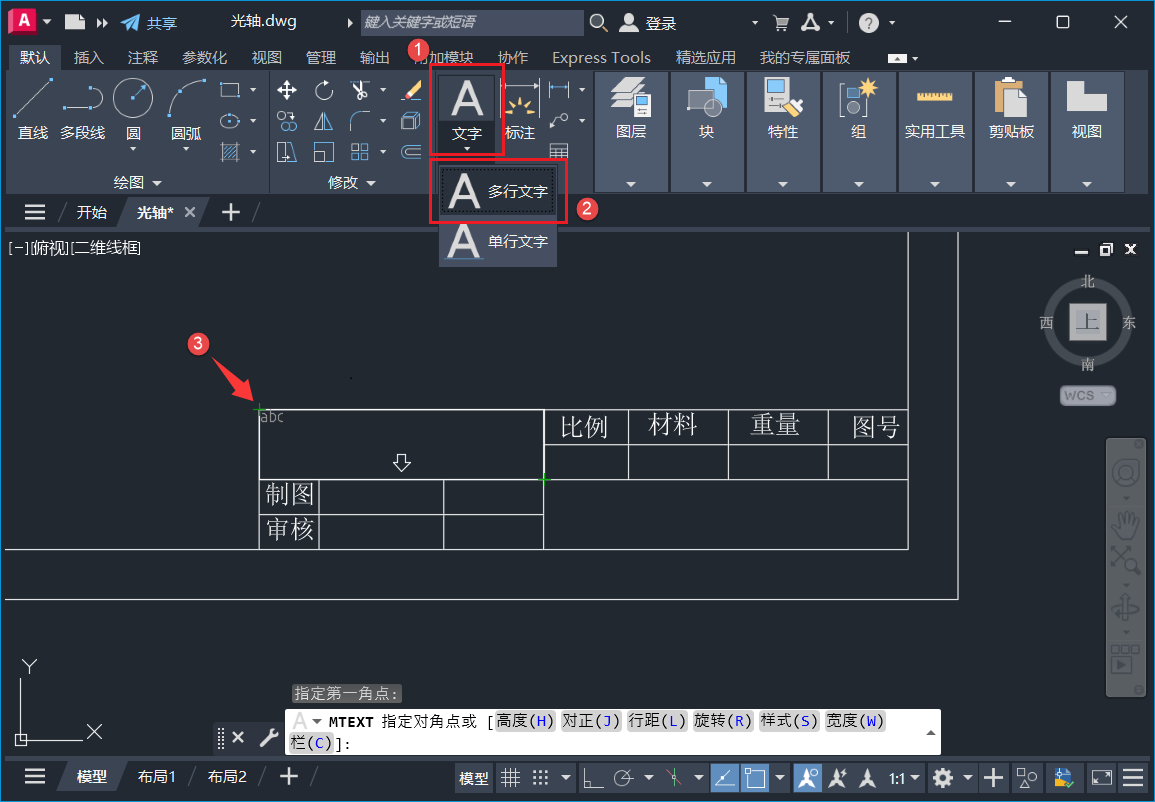Toggle ortho mode in status bar
Screen dimensions: 1155x802
click(x=593, y=777)
